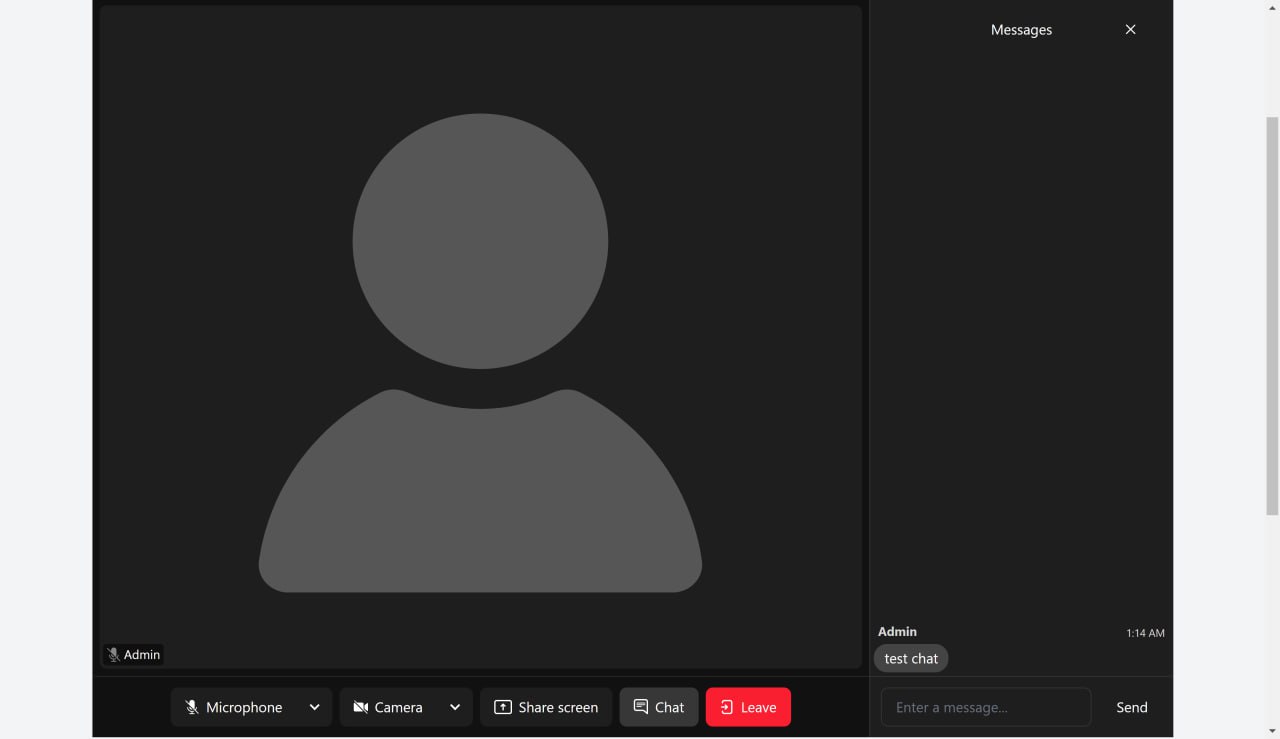Select Admin's name label in the chat
The image size is (1280, 739).
[x=896, y=631]
